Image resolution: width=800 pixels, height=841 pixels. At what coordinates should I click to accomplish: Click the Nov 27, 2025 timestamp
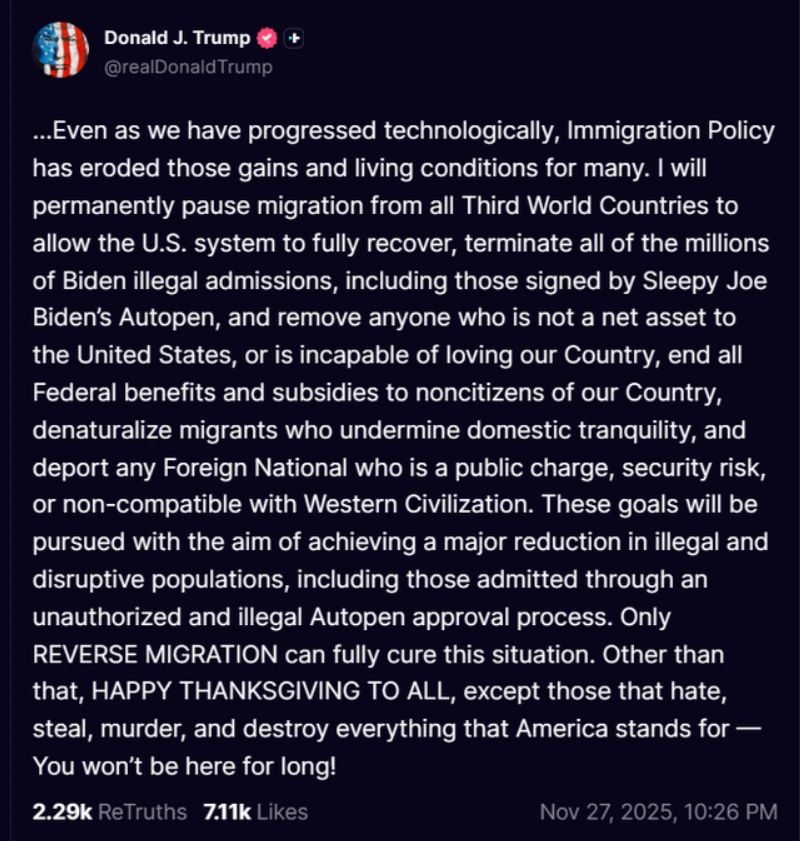pos(608,811)
